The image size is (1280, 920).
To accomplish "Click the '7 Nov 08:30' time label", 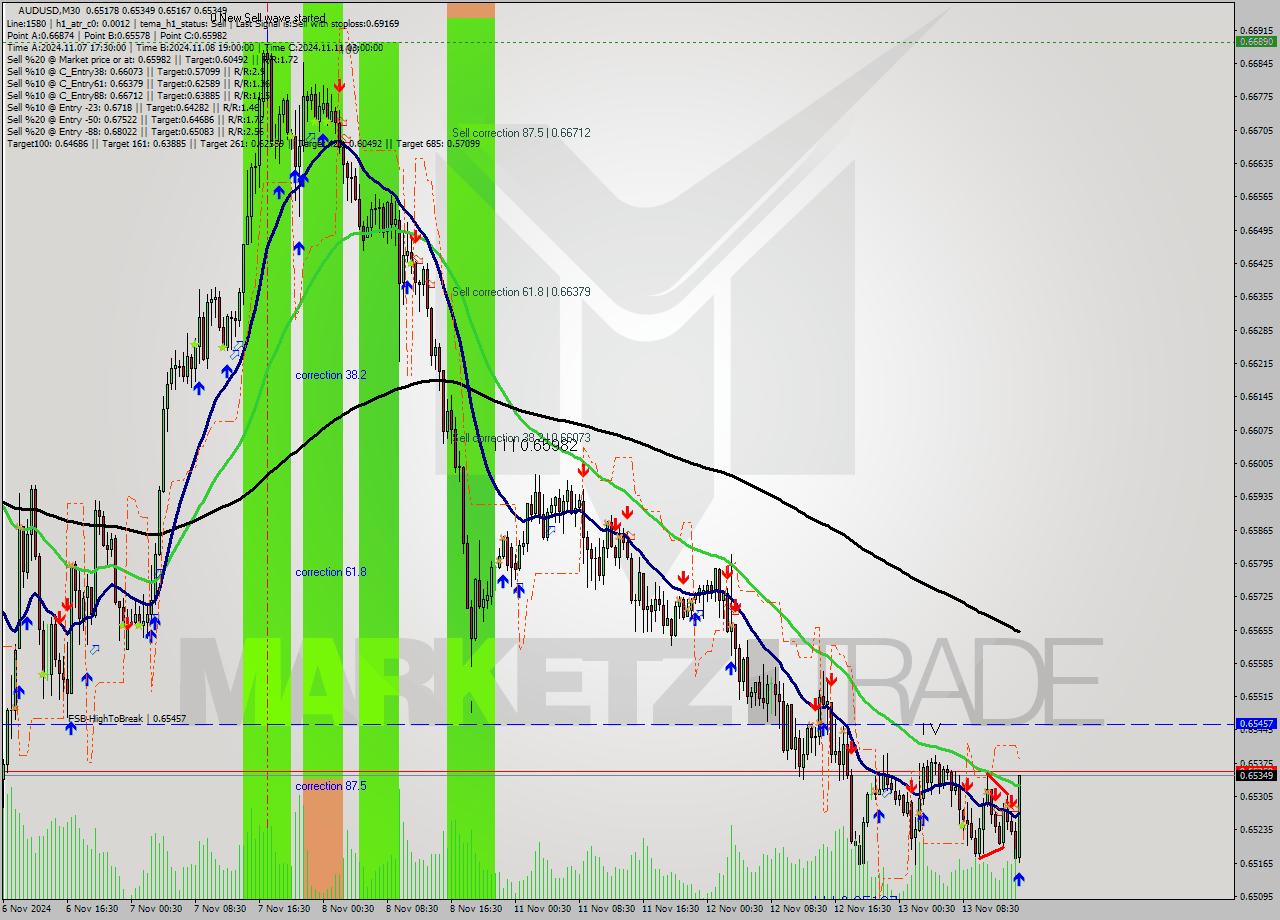I will click(218, 909).
